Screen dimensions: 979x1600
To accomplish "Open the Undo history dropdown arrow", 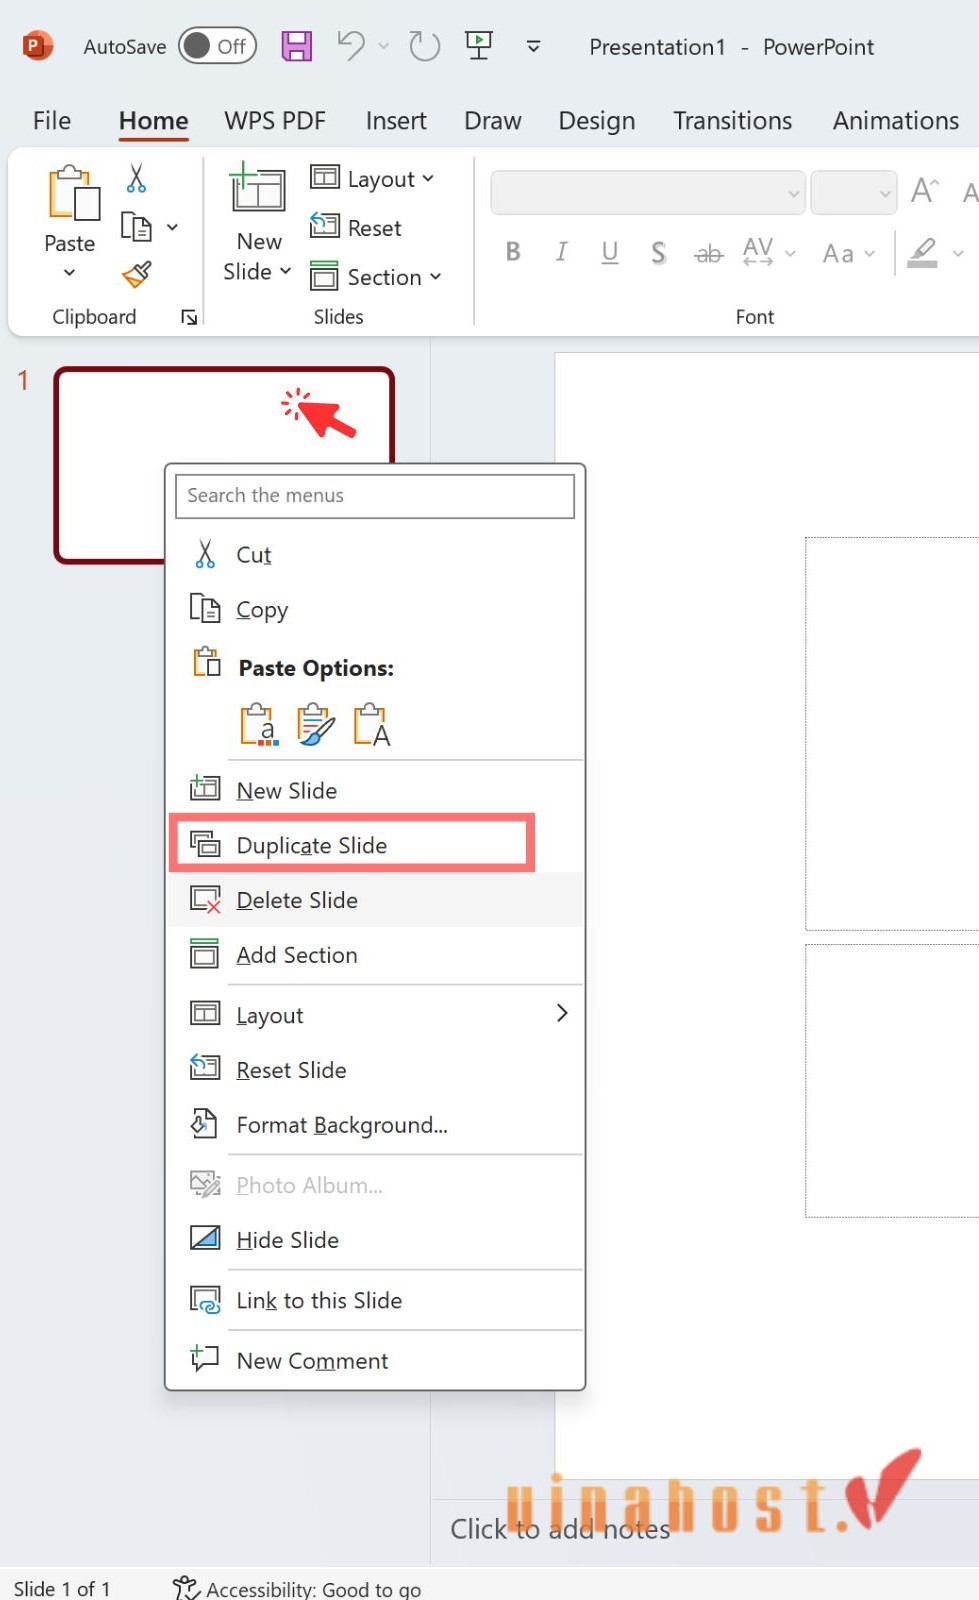I will coord(383,46).
